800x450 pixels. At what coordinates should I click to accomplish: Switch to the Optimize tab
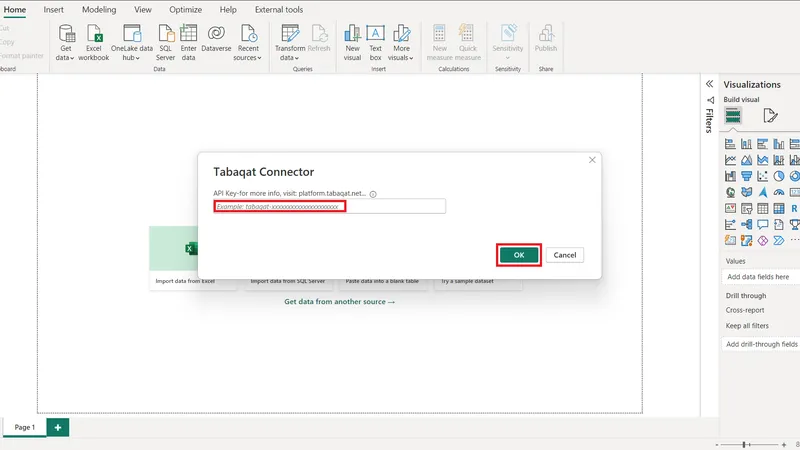click(x=185, y=9)
